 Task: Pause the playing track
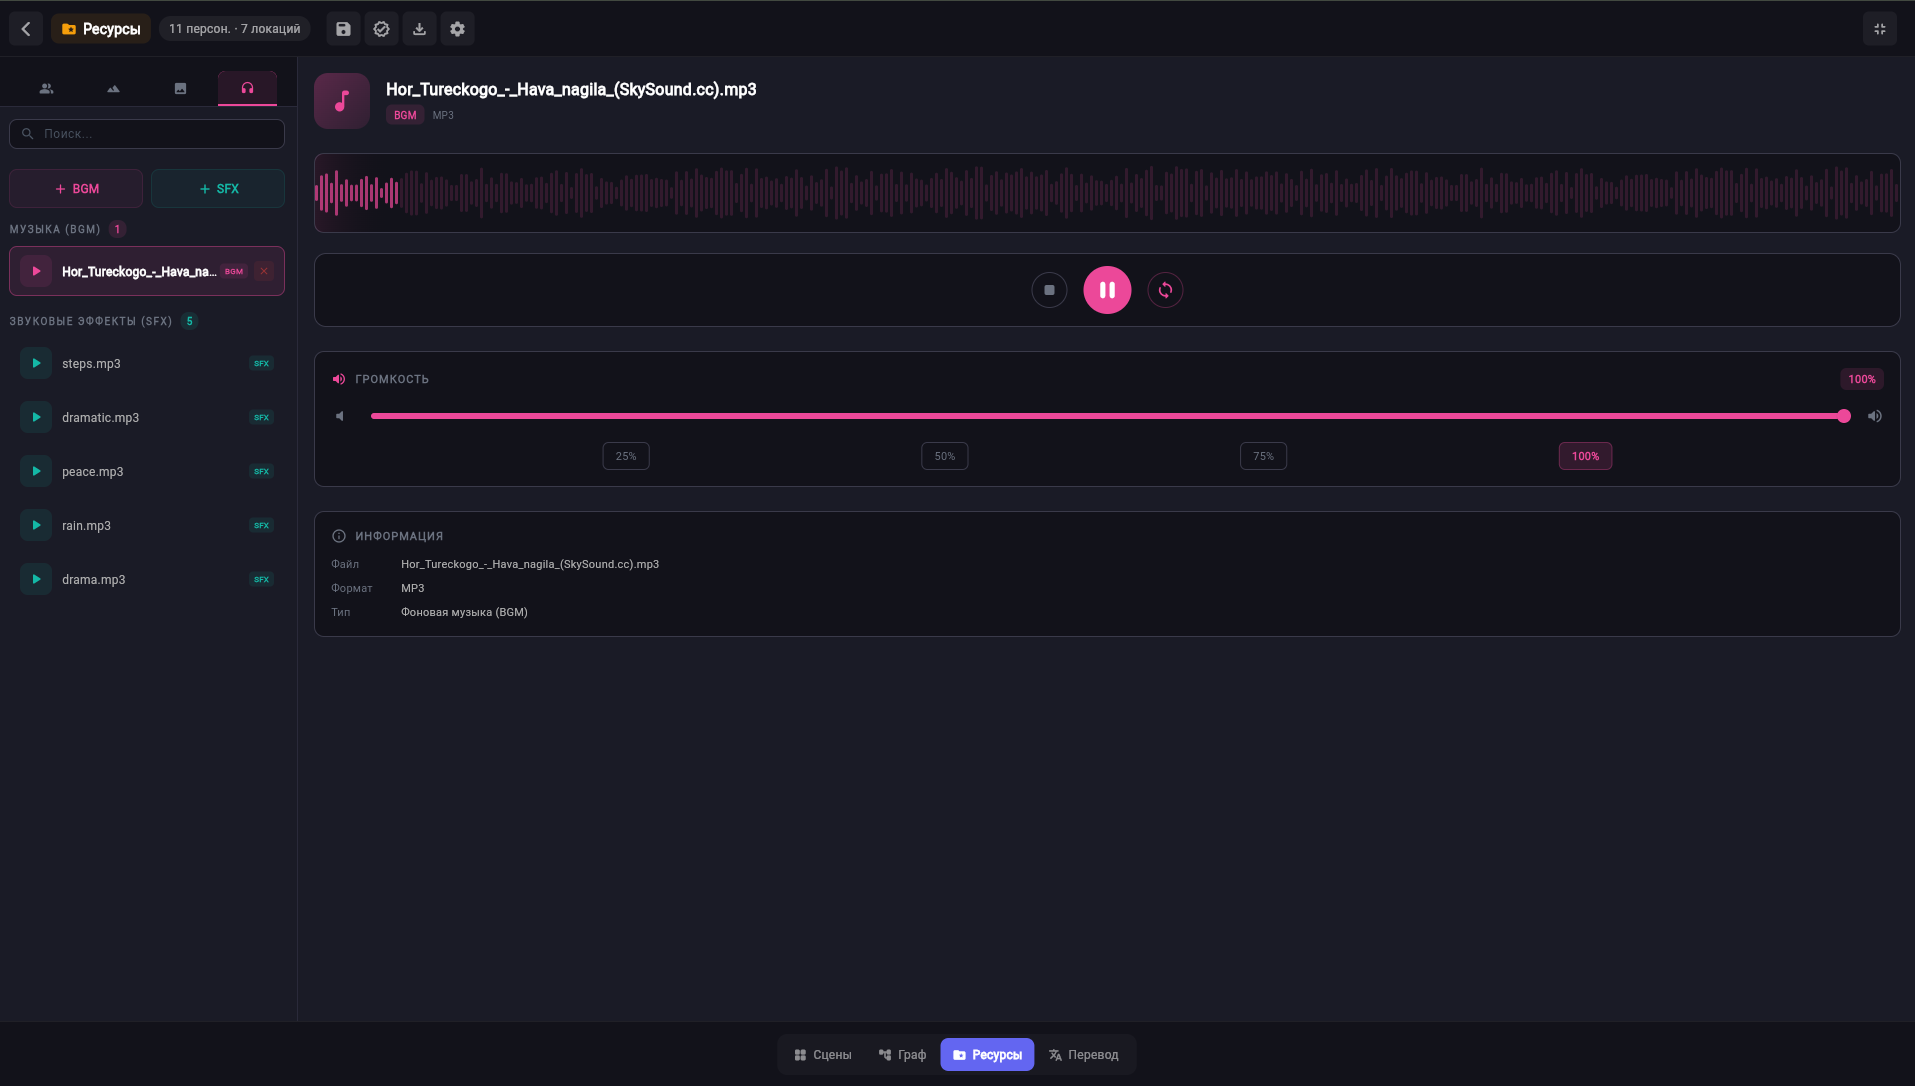point(1107,290)
